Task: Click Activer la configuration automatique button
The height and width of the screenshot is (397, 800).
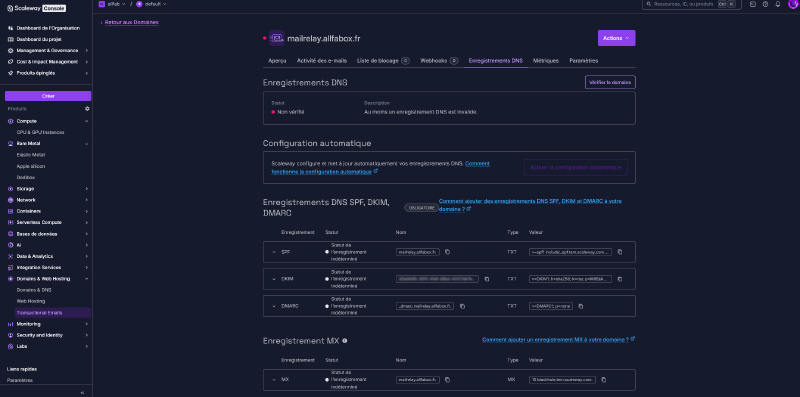Action: (576, 167)
